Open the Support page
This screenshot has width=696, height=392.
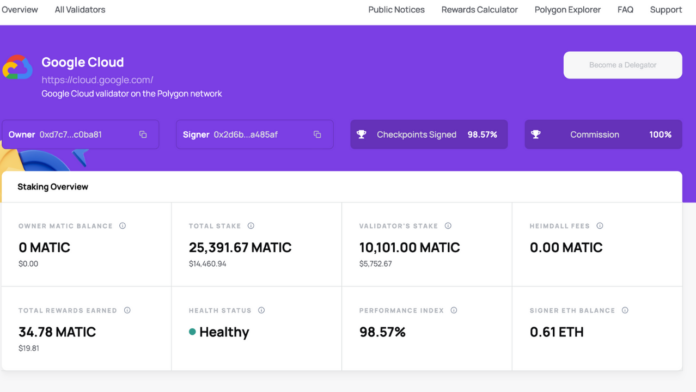[666, 10]
